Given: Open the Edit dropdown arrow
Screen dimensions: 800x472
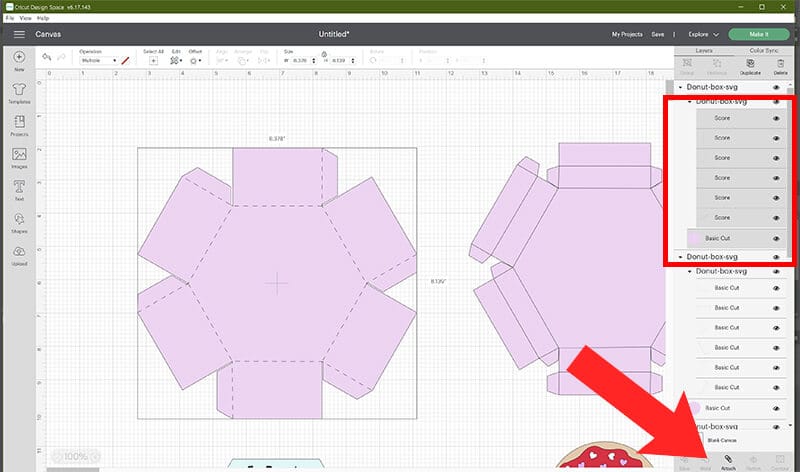Looking at the screenshot, I should [x=181, y=61].
